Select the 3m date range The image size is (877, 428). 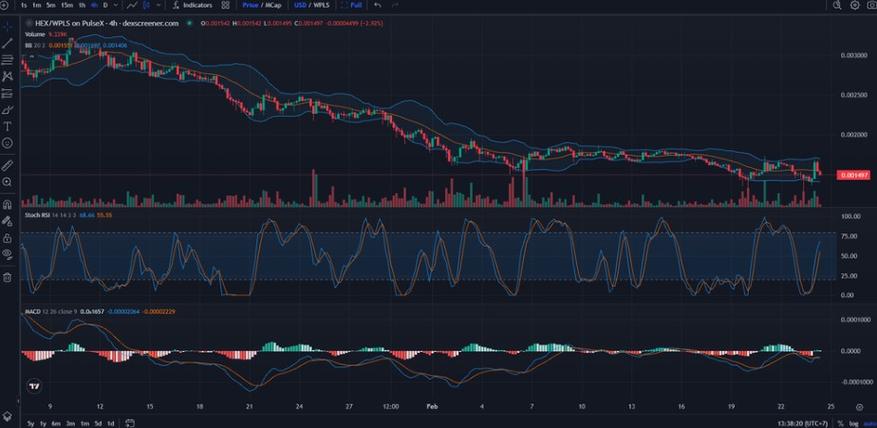(x=71, y=423)
